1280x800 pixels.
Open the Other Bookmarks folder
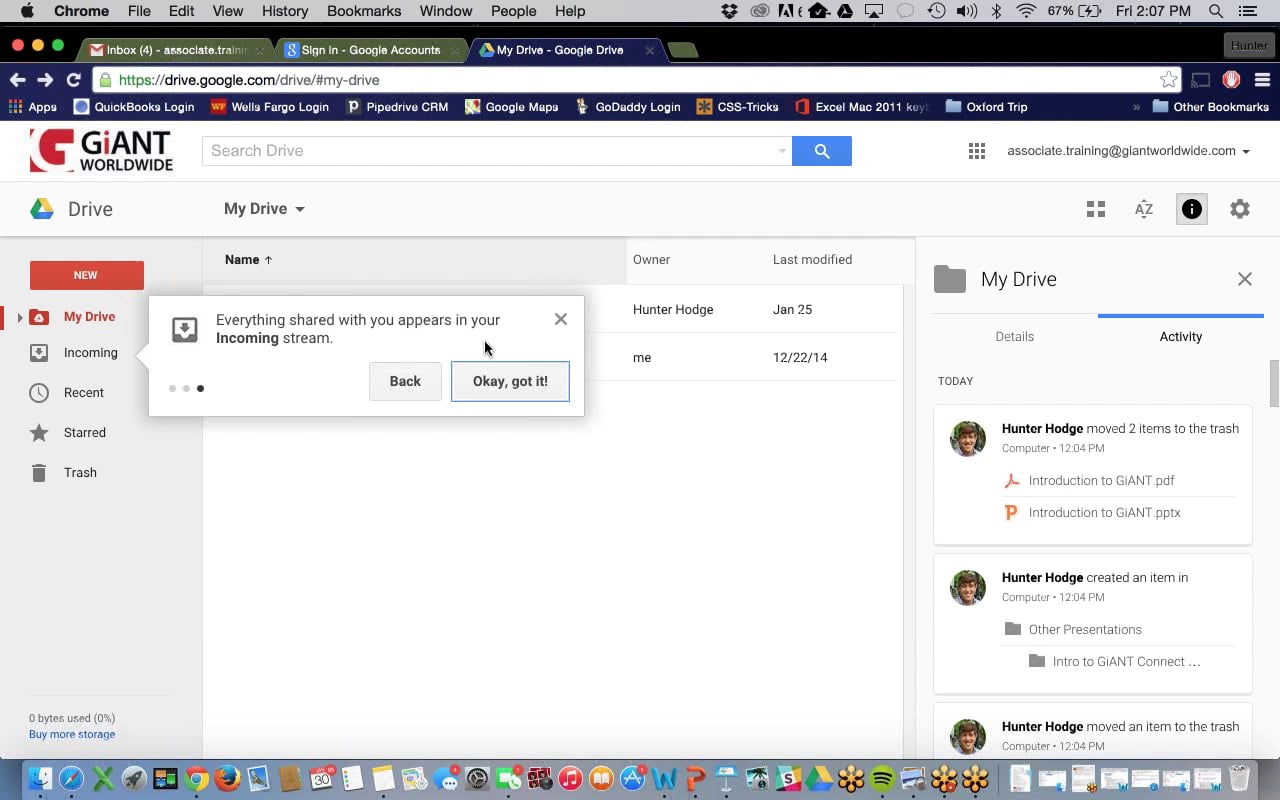click(x=1210, y=107)
